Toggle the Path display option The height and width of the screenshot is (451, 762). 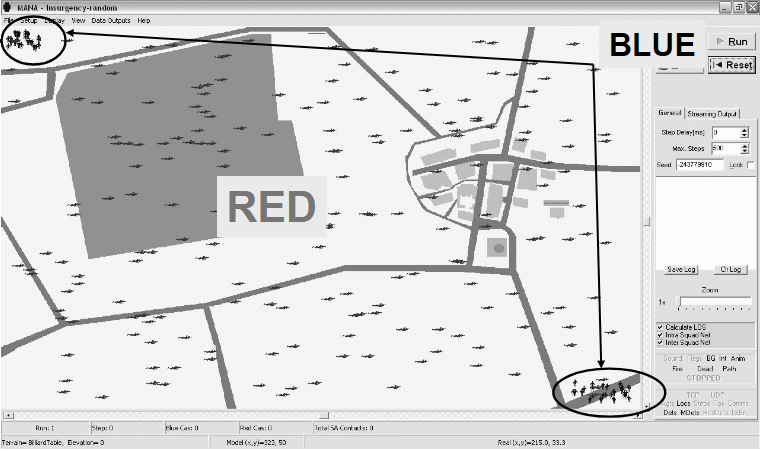[729, 369]
